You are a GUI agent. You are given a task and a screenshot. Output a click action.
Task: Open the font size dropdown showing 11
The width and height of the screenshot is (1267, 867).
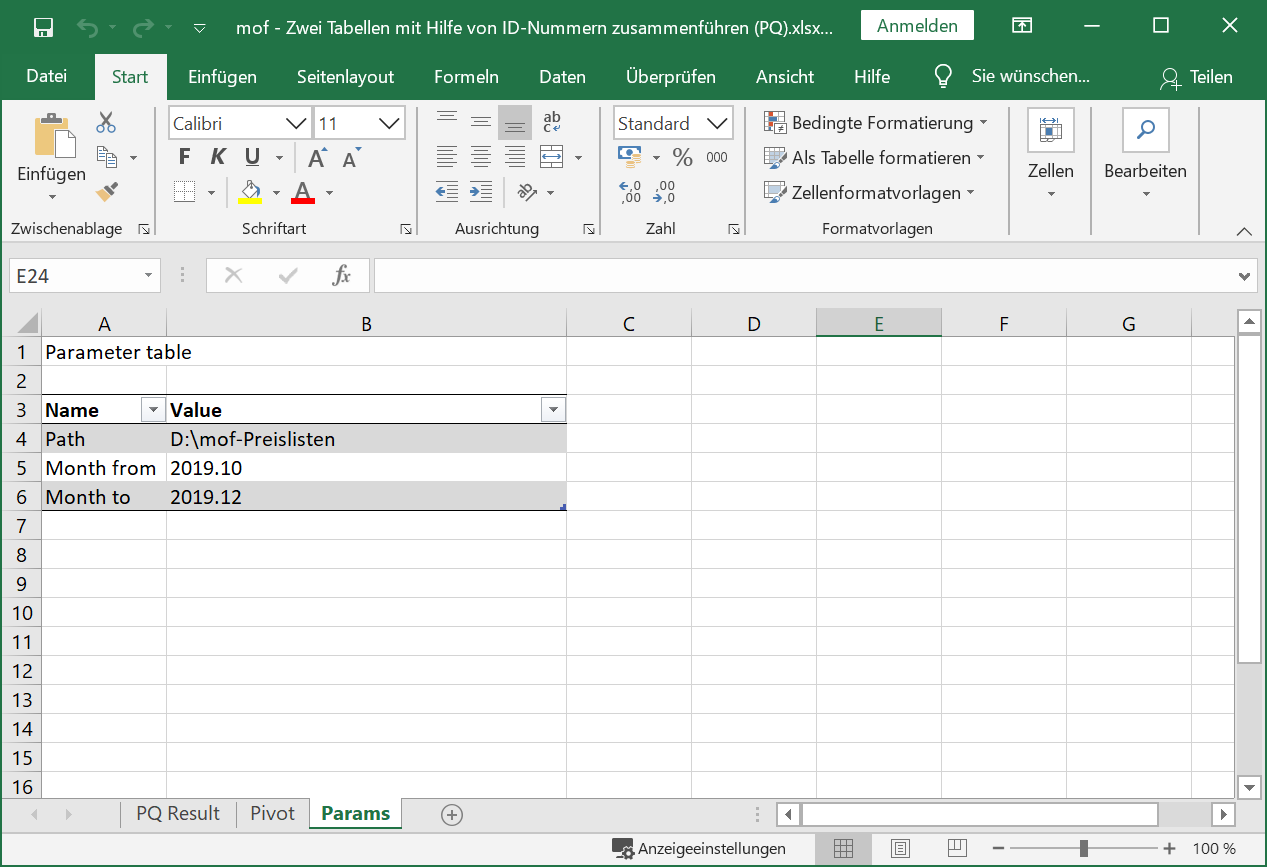click(x=390, y=124)
